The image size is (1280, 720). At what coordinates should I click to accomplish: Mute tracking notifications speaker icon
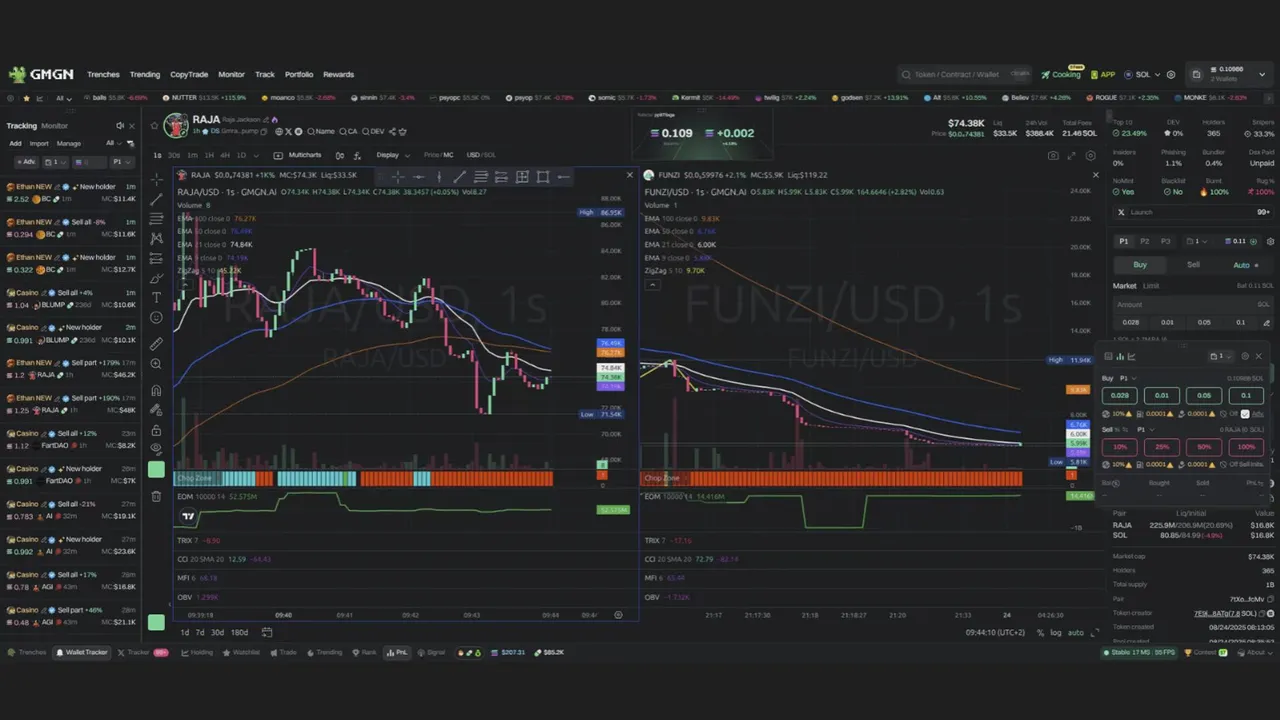pyautogui.click(x=120, y=126)
